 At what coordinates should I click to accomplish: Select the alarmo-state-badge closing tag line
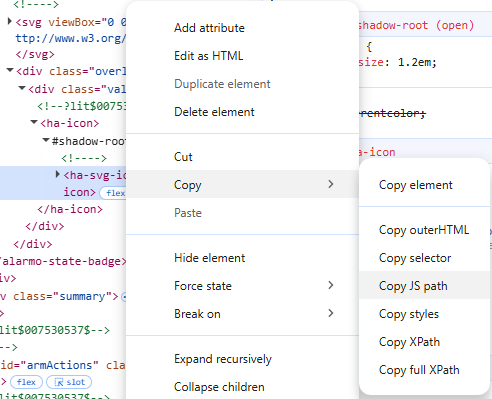coord(63,261)
